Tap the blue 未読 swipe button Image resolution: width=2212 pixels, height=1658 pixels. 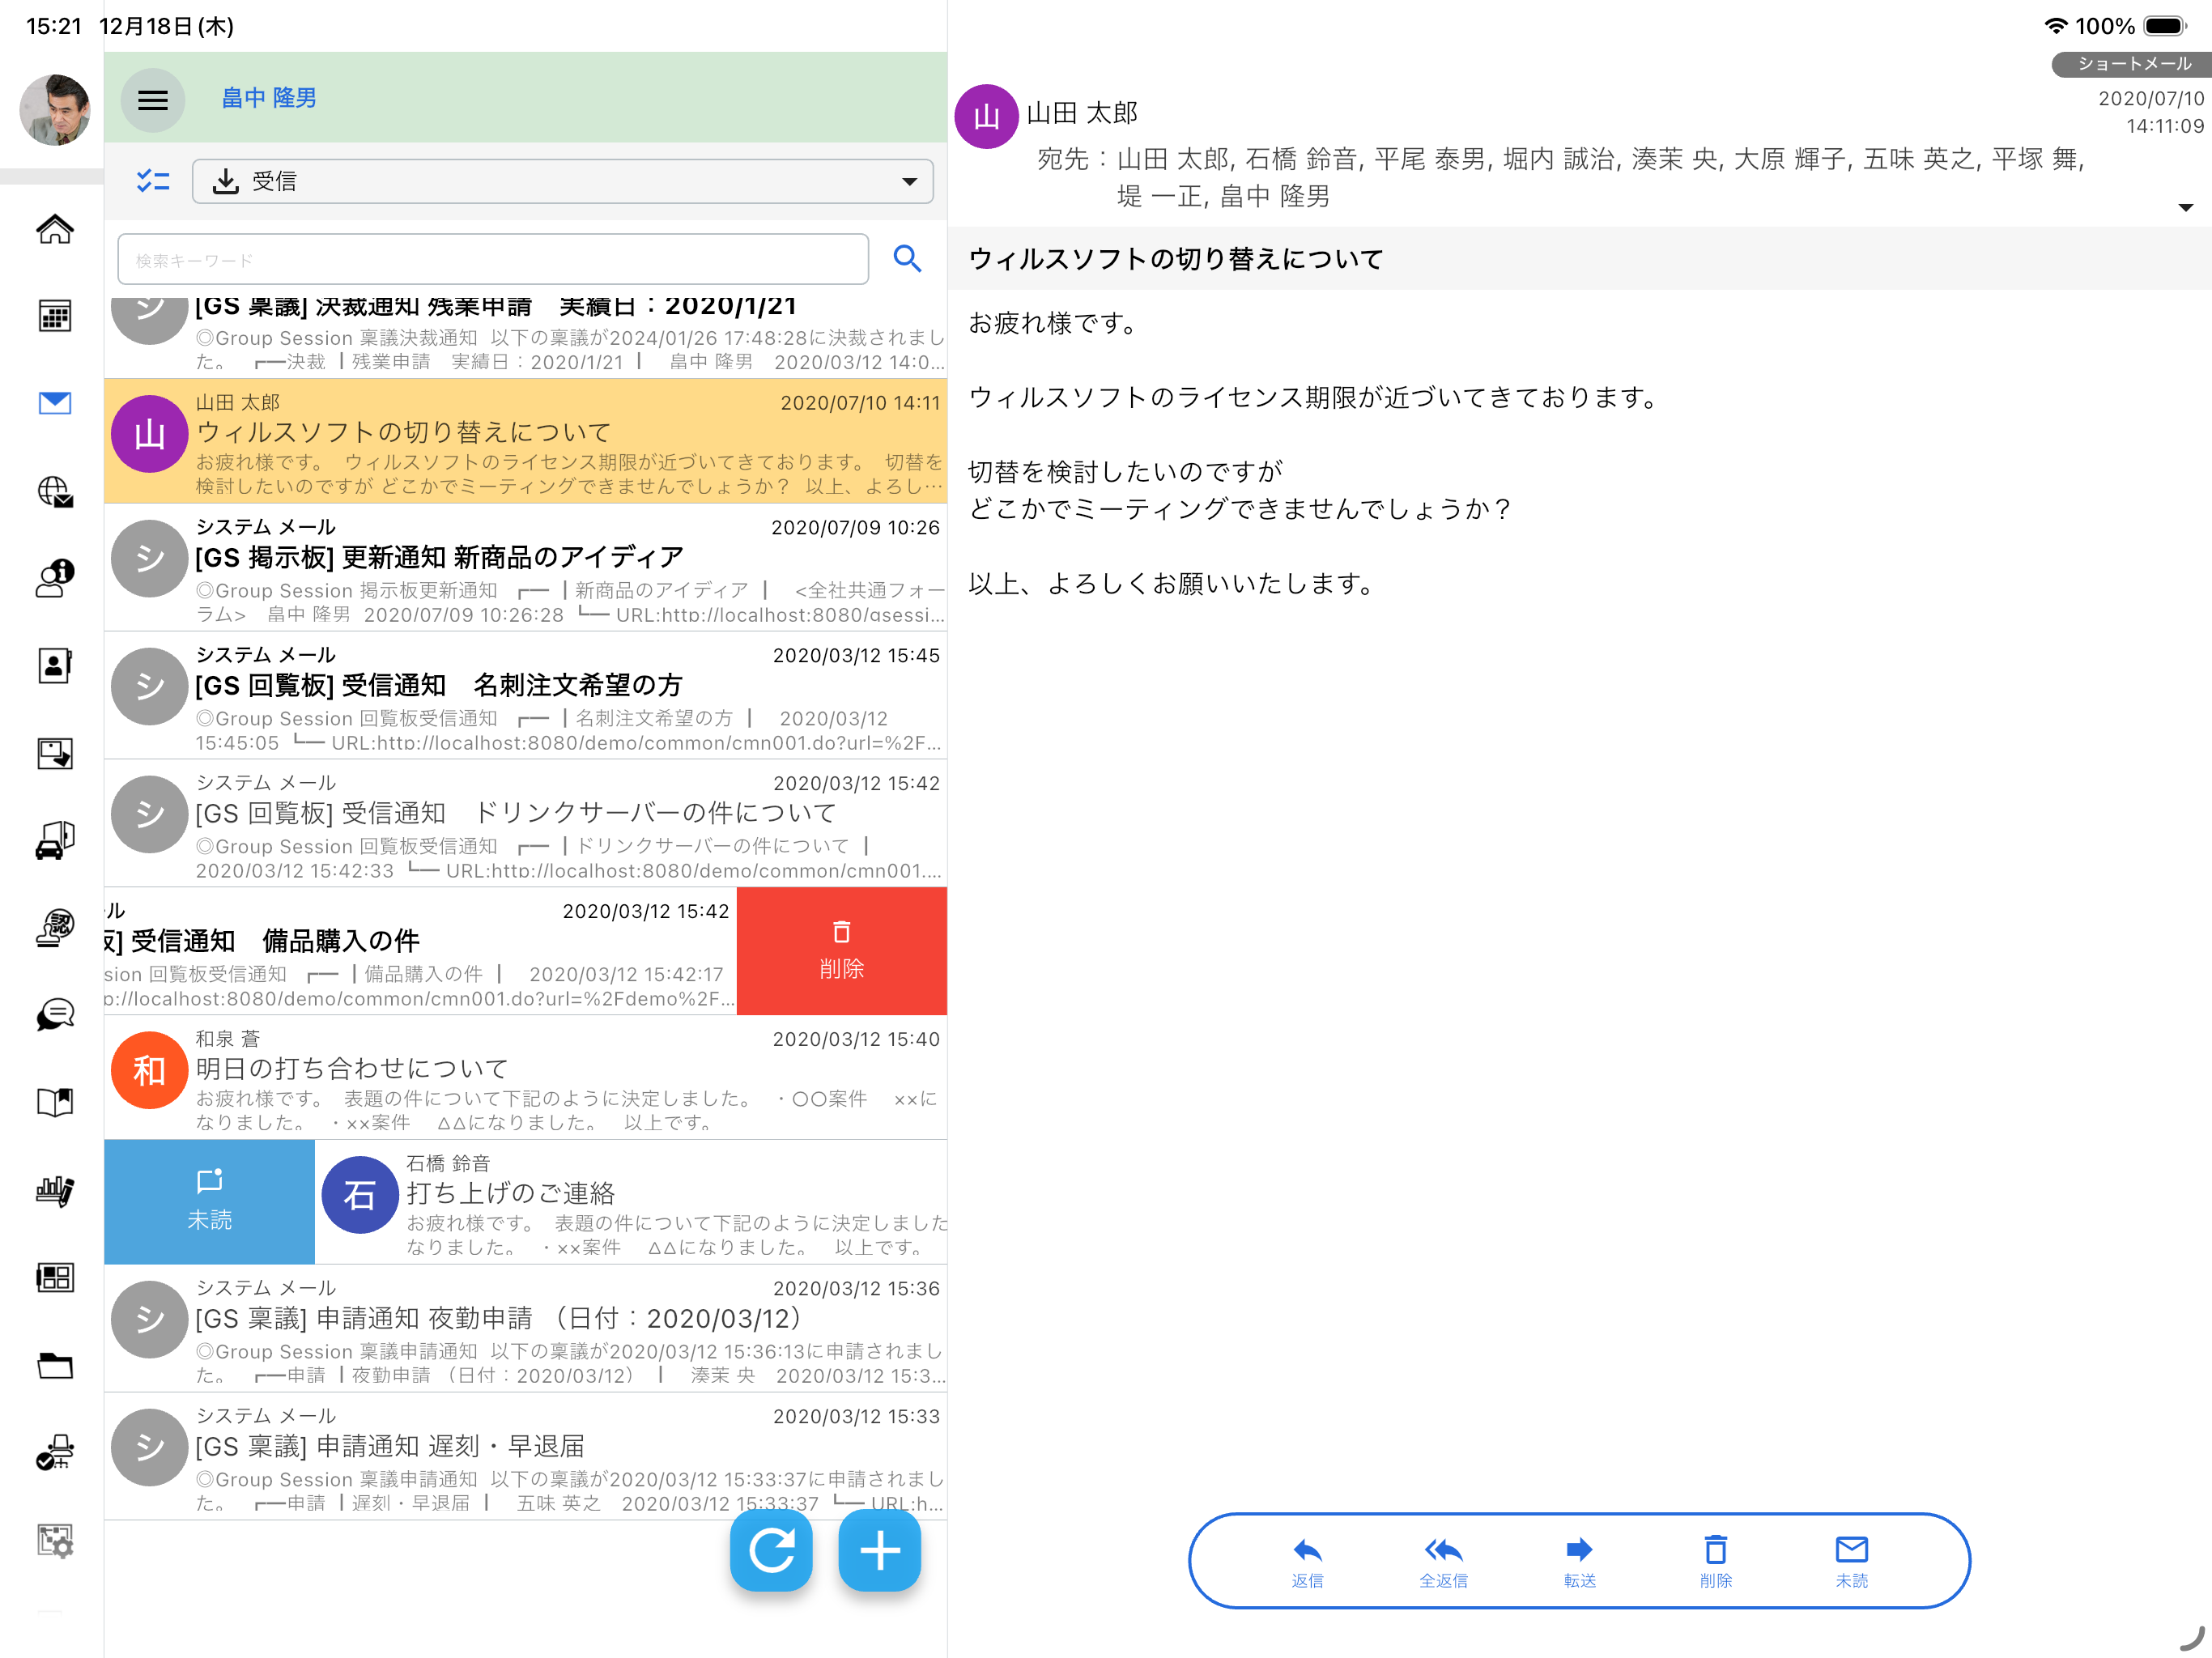point(209,1201)
